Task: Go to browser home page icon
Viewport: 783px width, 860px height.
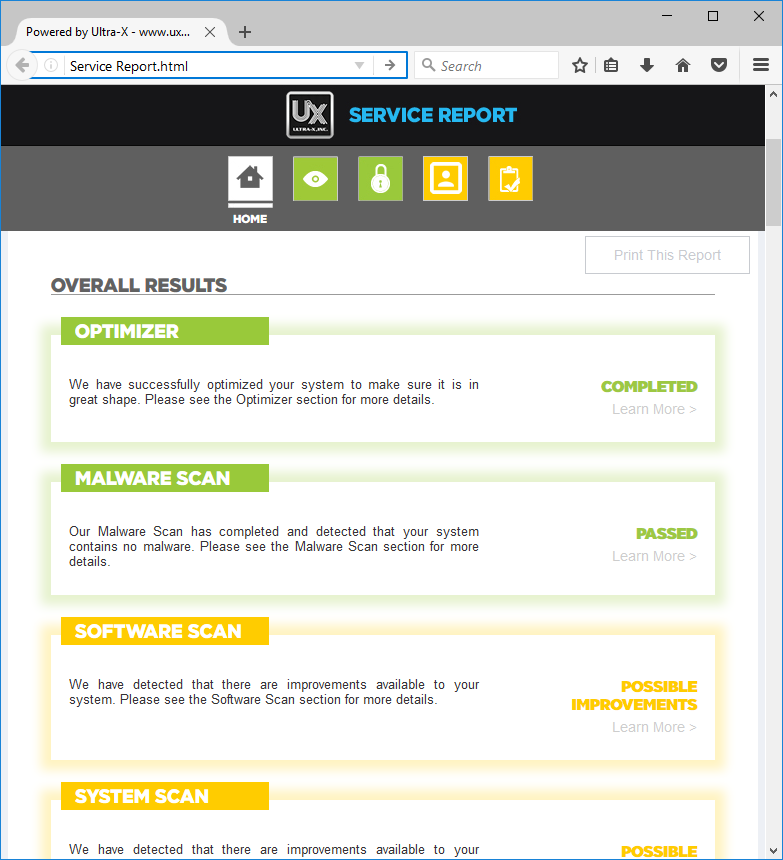Action: click(683, 65)
